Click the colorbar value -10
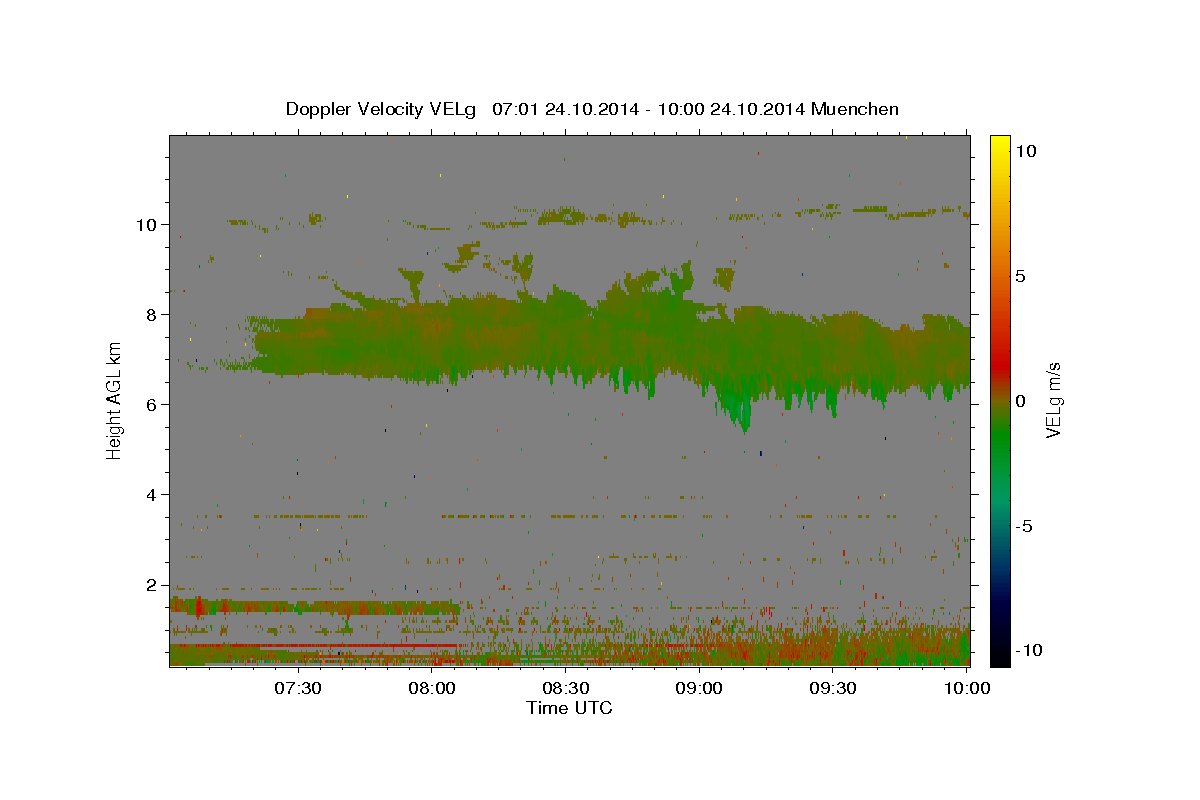Viewport: 1200px width, 800px height. pos(1028,650)
